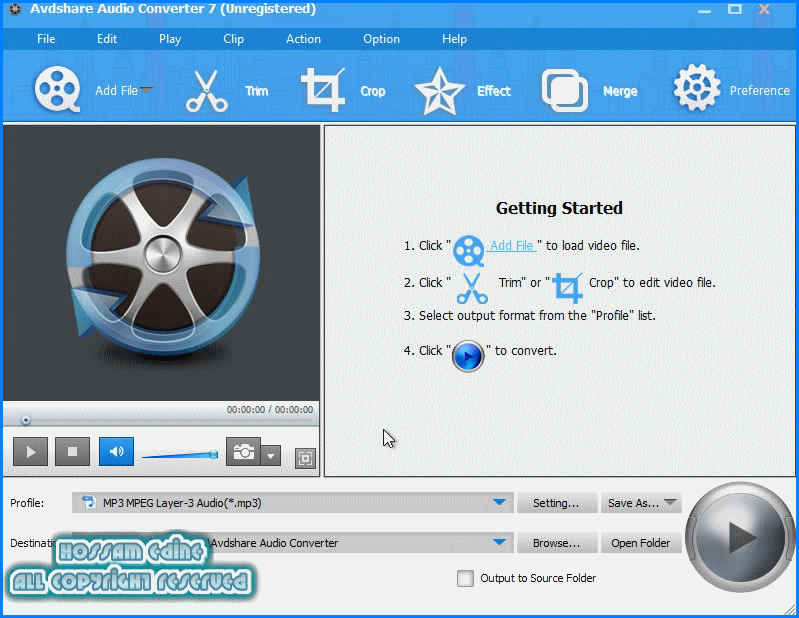Maximize the Avdshare Audio Converter window

coord(734,9)
